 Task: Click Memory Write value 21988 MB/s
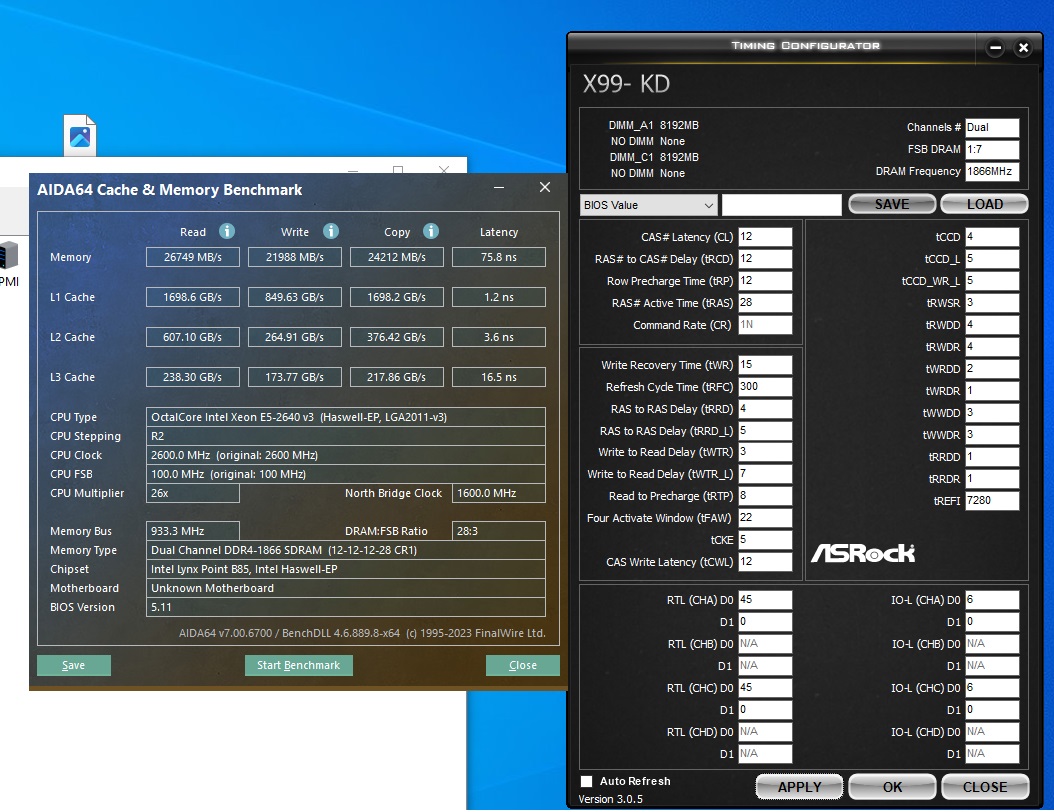294,257
